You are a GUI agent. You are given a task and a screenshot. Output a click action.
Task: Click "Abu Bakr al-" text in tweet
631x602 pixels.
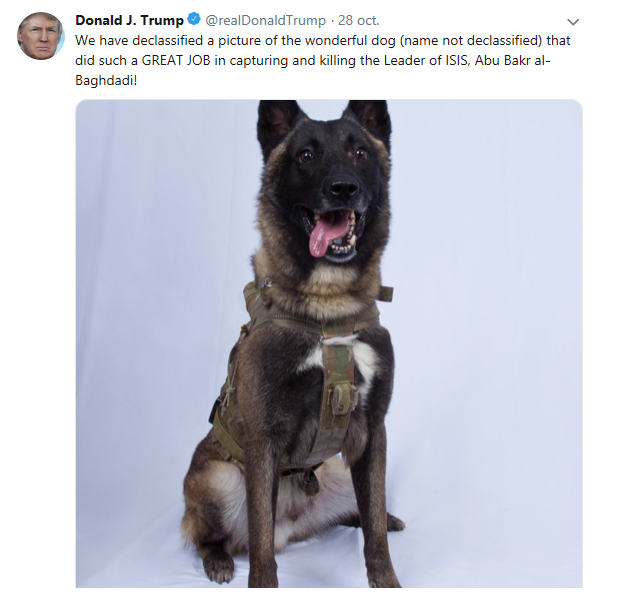click(513, 60)
